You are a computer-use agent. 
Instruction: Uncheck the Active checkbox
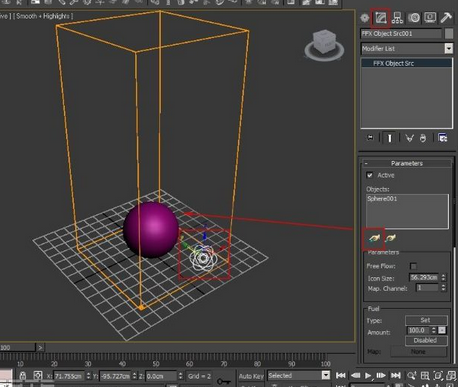pyautogui.click(x=370, y=175)
